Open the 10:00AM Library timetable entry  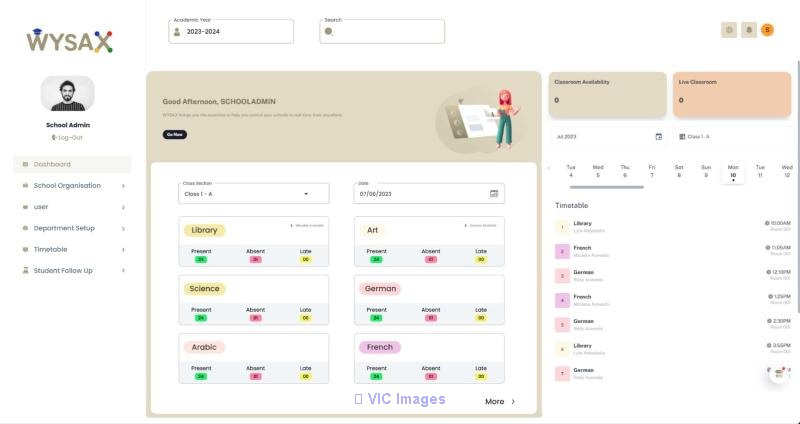pos(673,227)
